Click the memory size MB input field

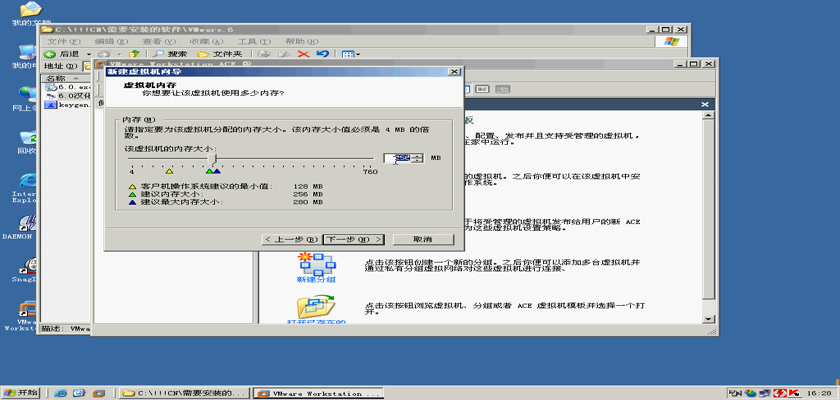[397, 158]
